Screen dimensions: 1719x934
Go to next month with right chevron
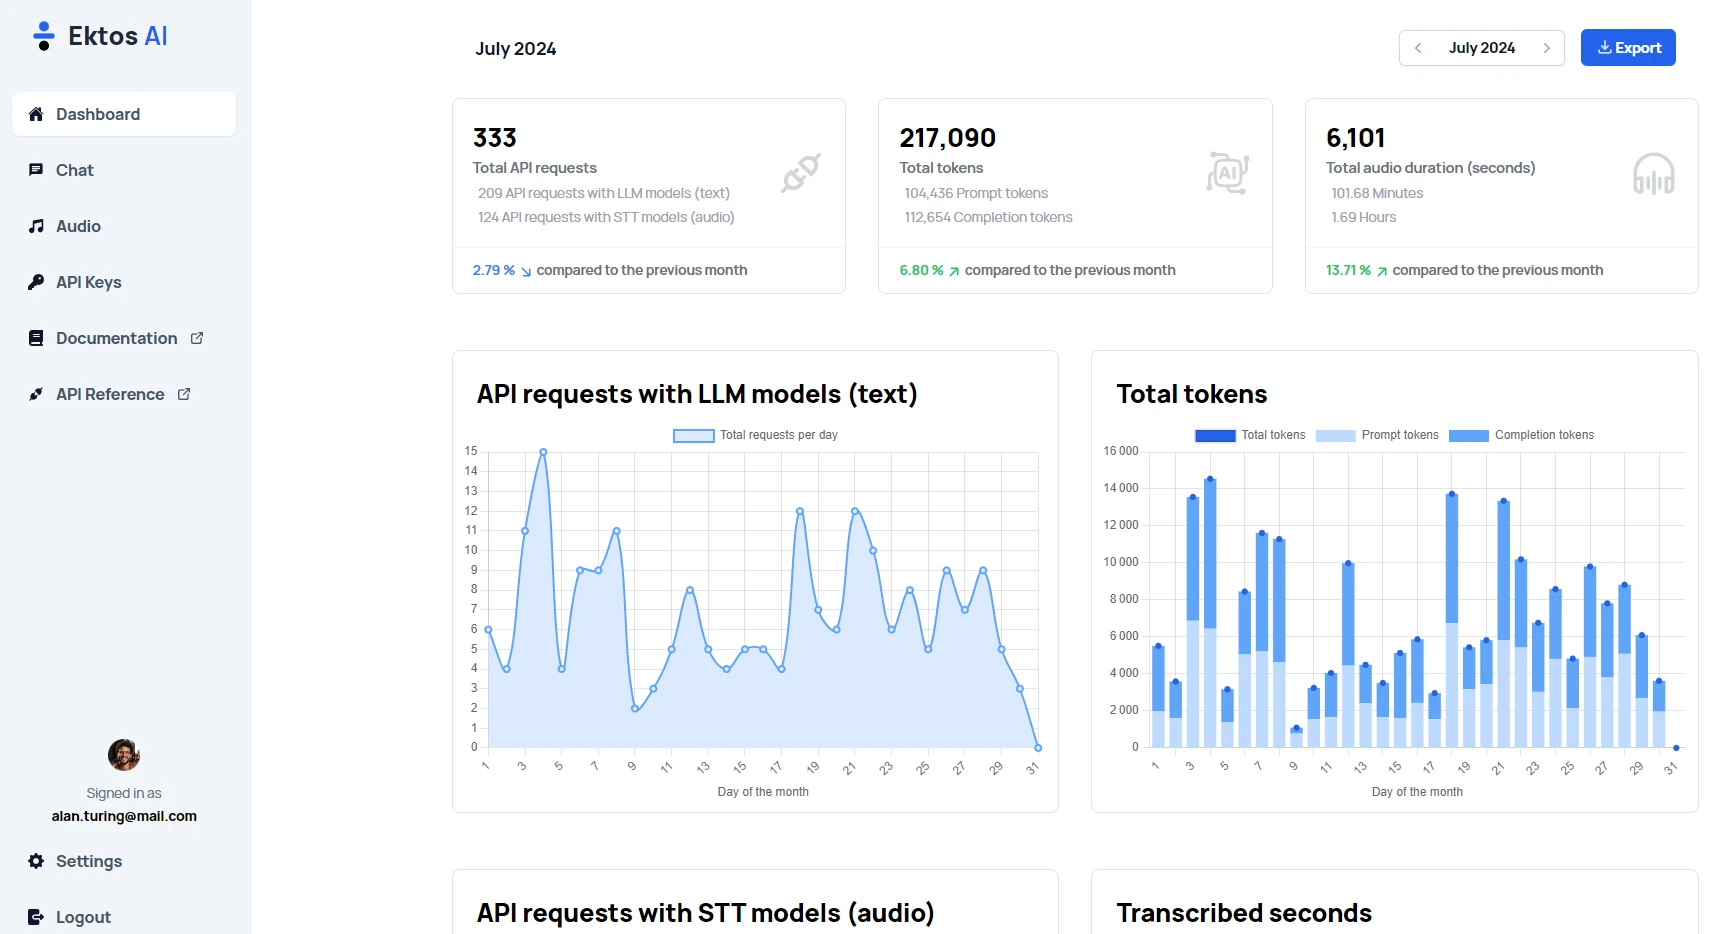click(1546, 48)
